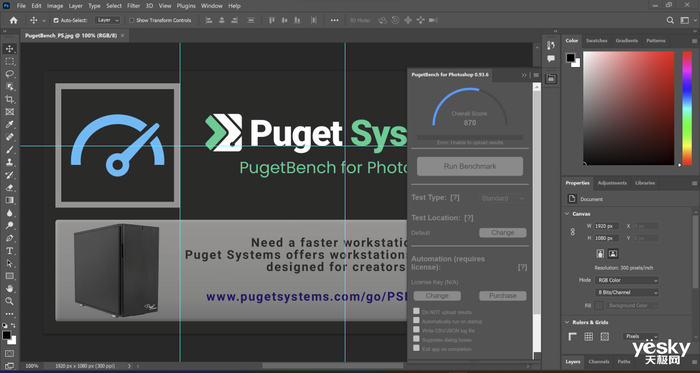700x373 pixels.
Task: Toggle the Auto-Select checkbox
Action: tap(56, 21)
